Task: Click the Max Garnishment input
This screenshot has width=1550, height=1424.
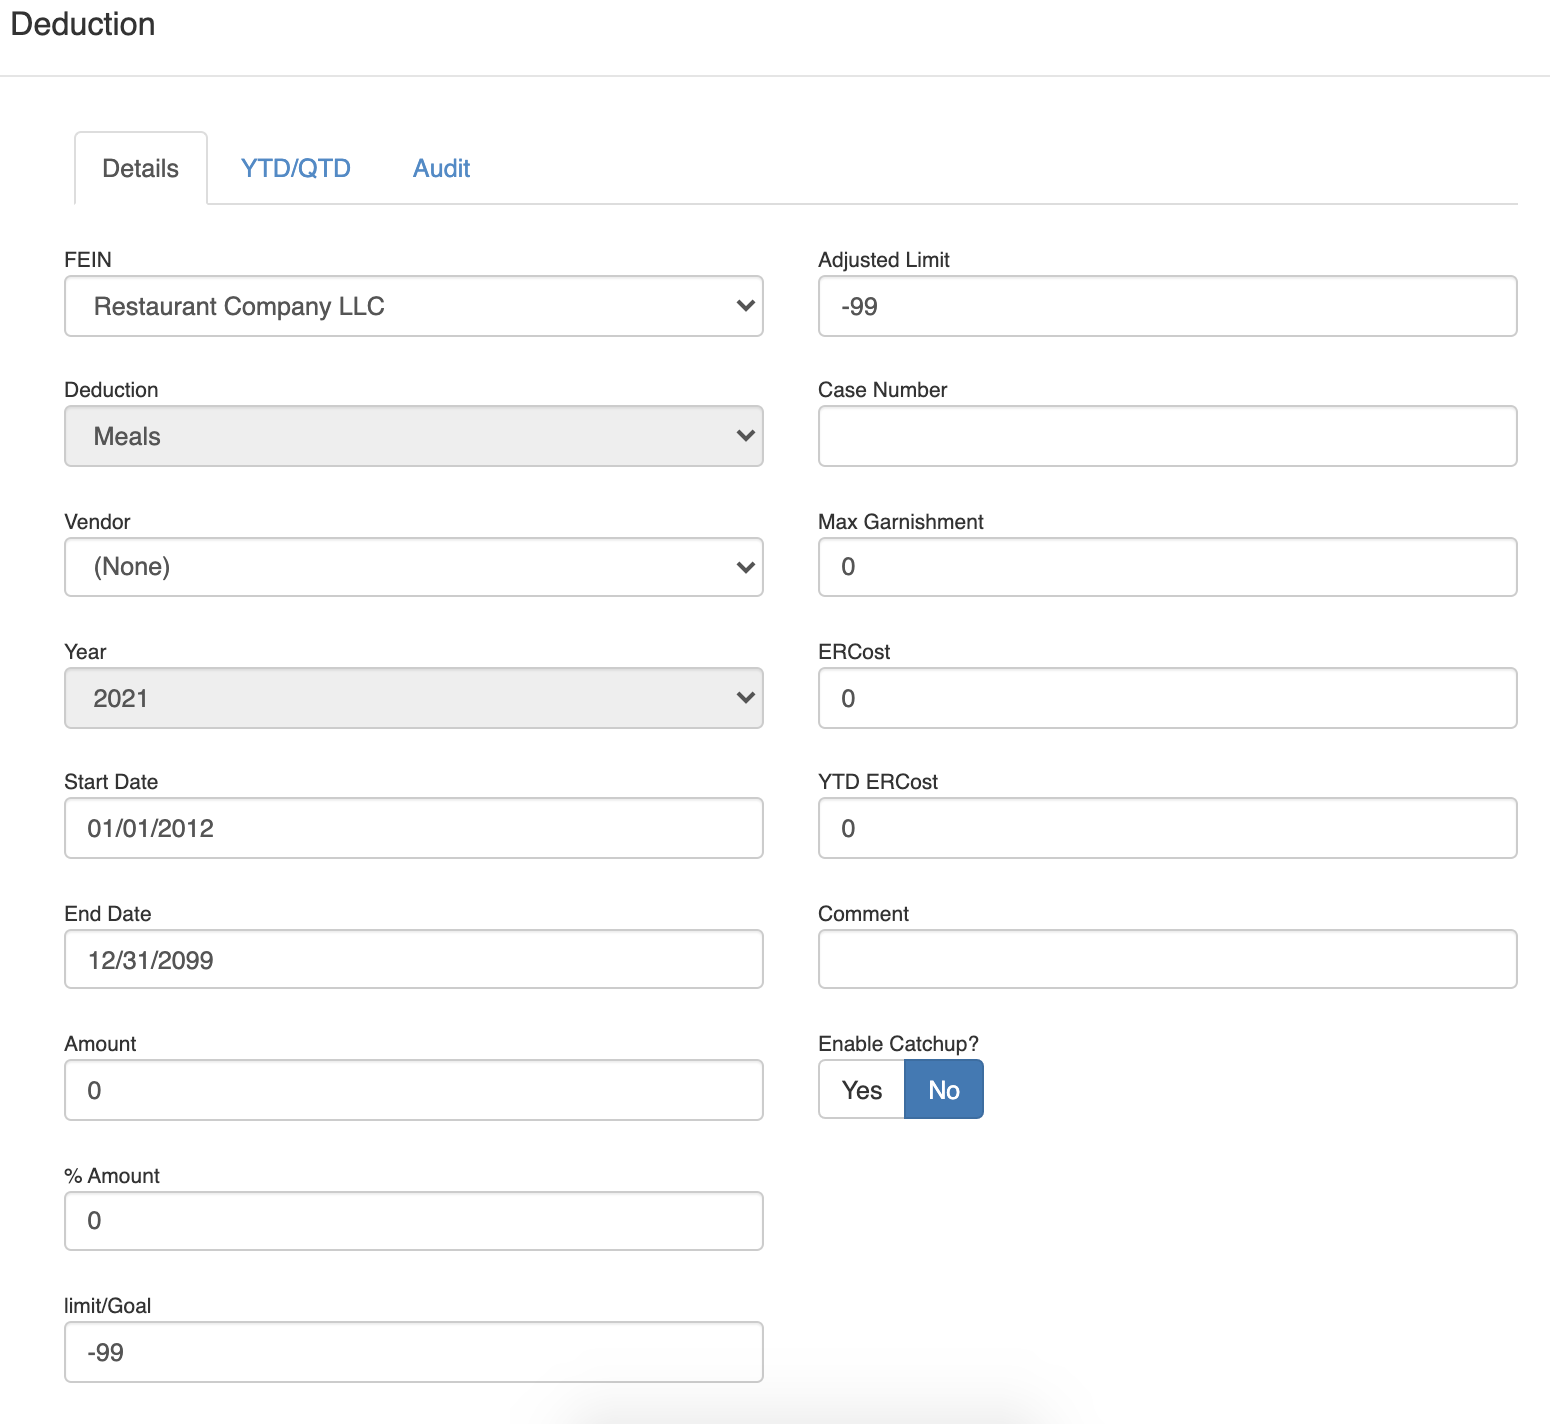Action: [1166, 566]
